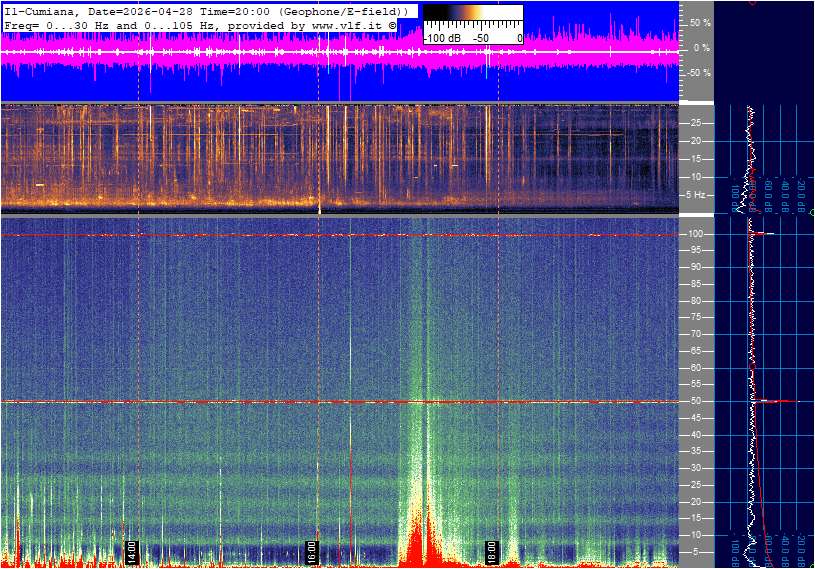This screenshot has height=569, width=815.
Task: Click the red 50 Hz mains line in spectrogram
Action: [340, 402]
